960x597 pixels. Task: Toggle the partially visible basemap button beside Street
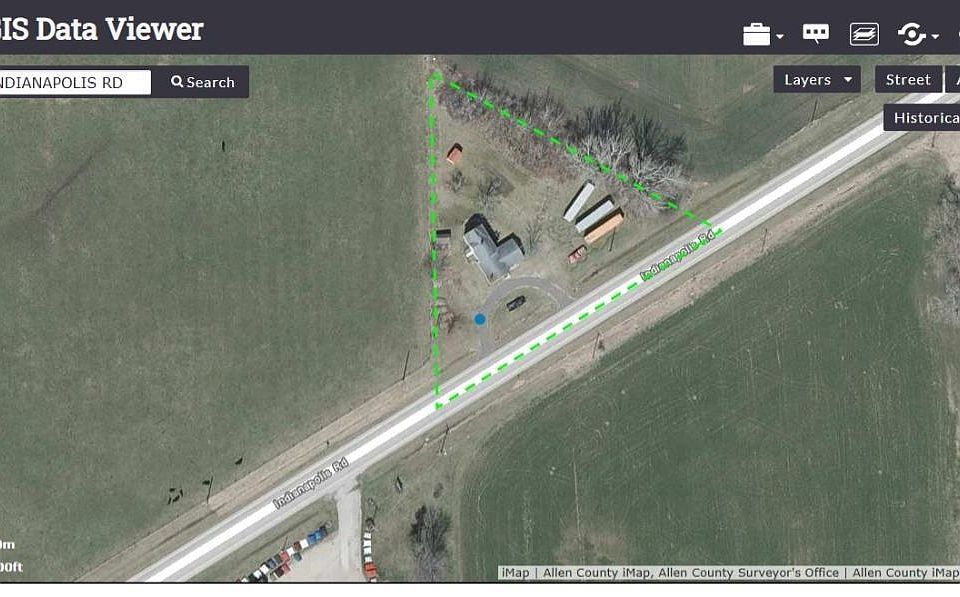click(953, 80)
